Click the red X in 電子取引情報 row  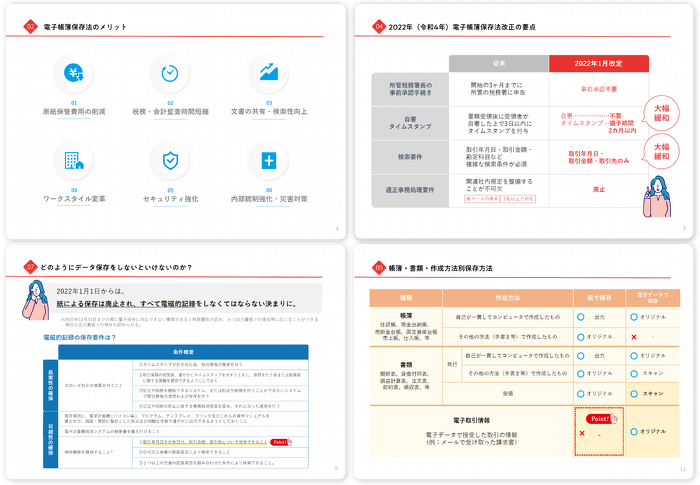(x=582, y=434)
